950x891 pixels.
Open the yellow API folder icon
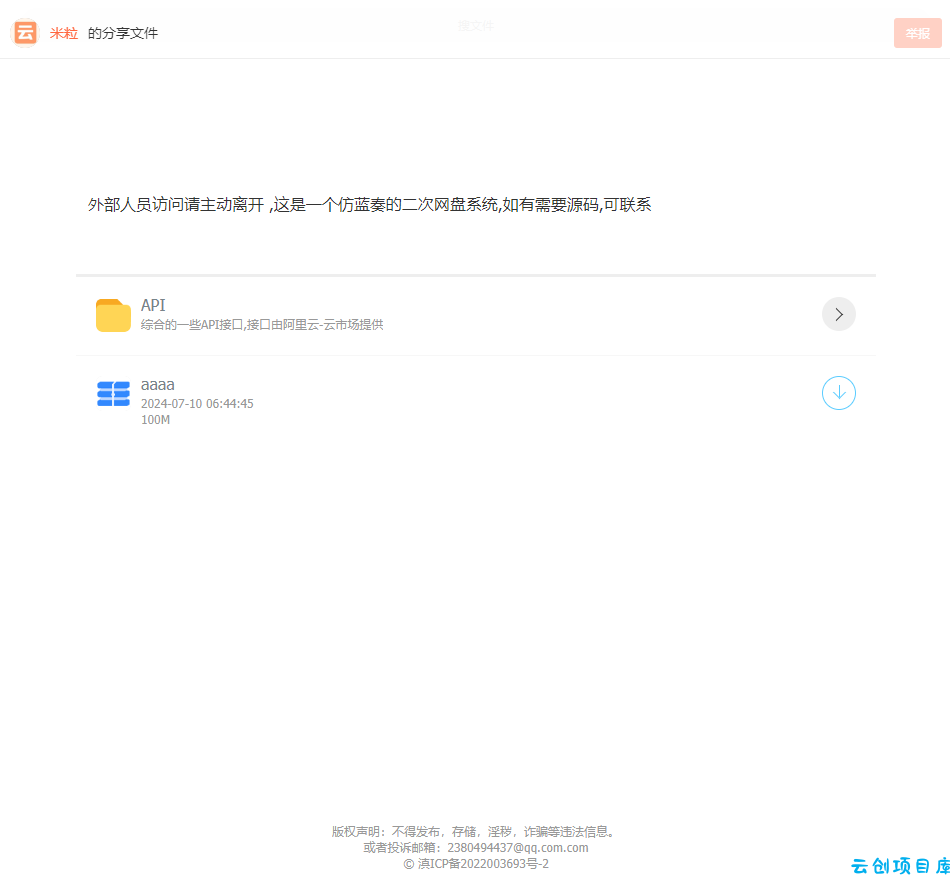click(113, 315)
